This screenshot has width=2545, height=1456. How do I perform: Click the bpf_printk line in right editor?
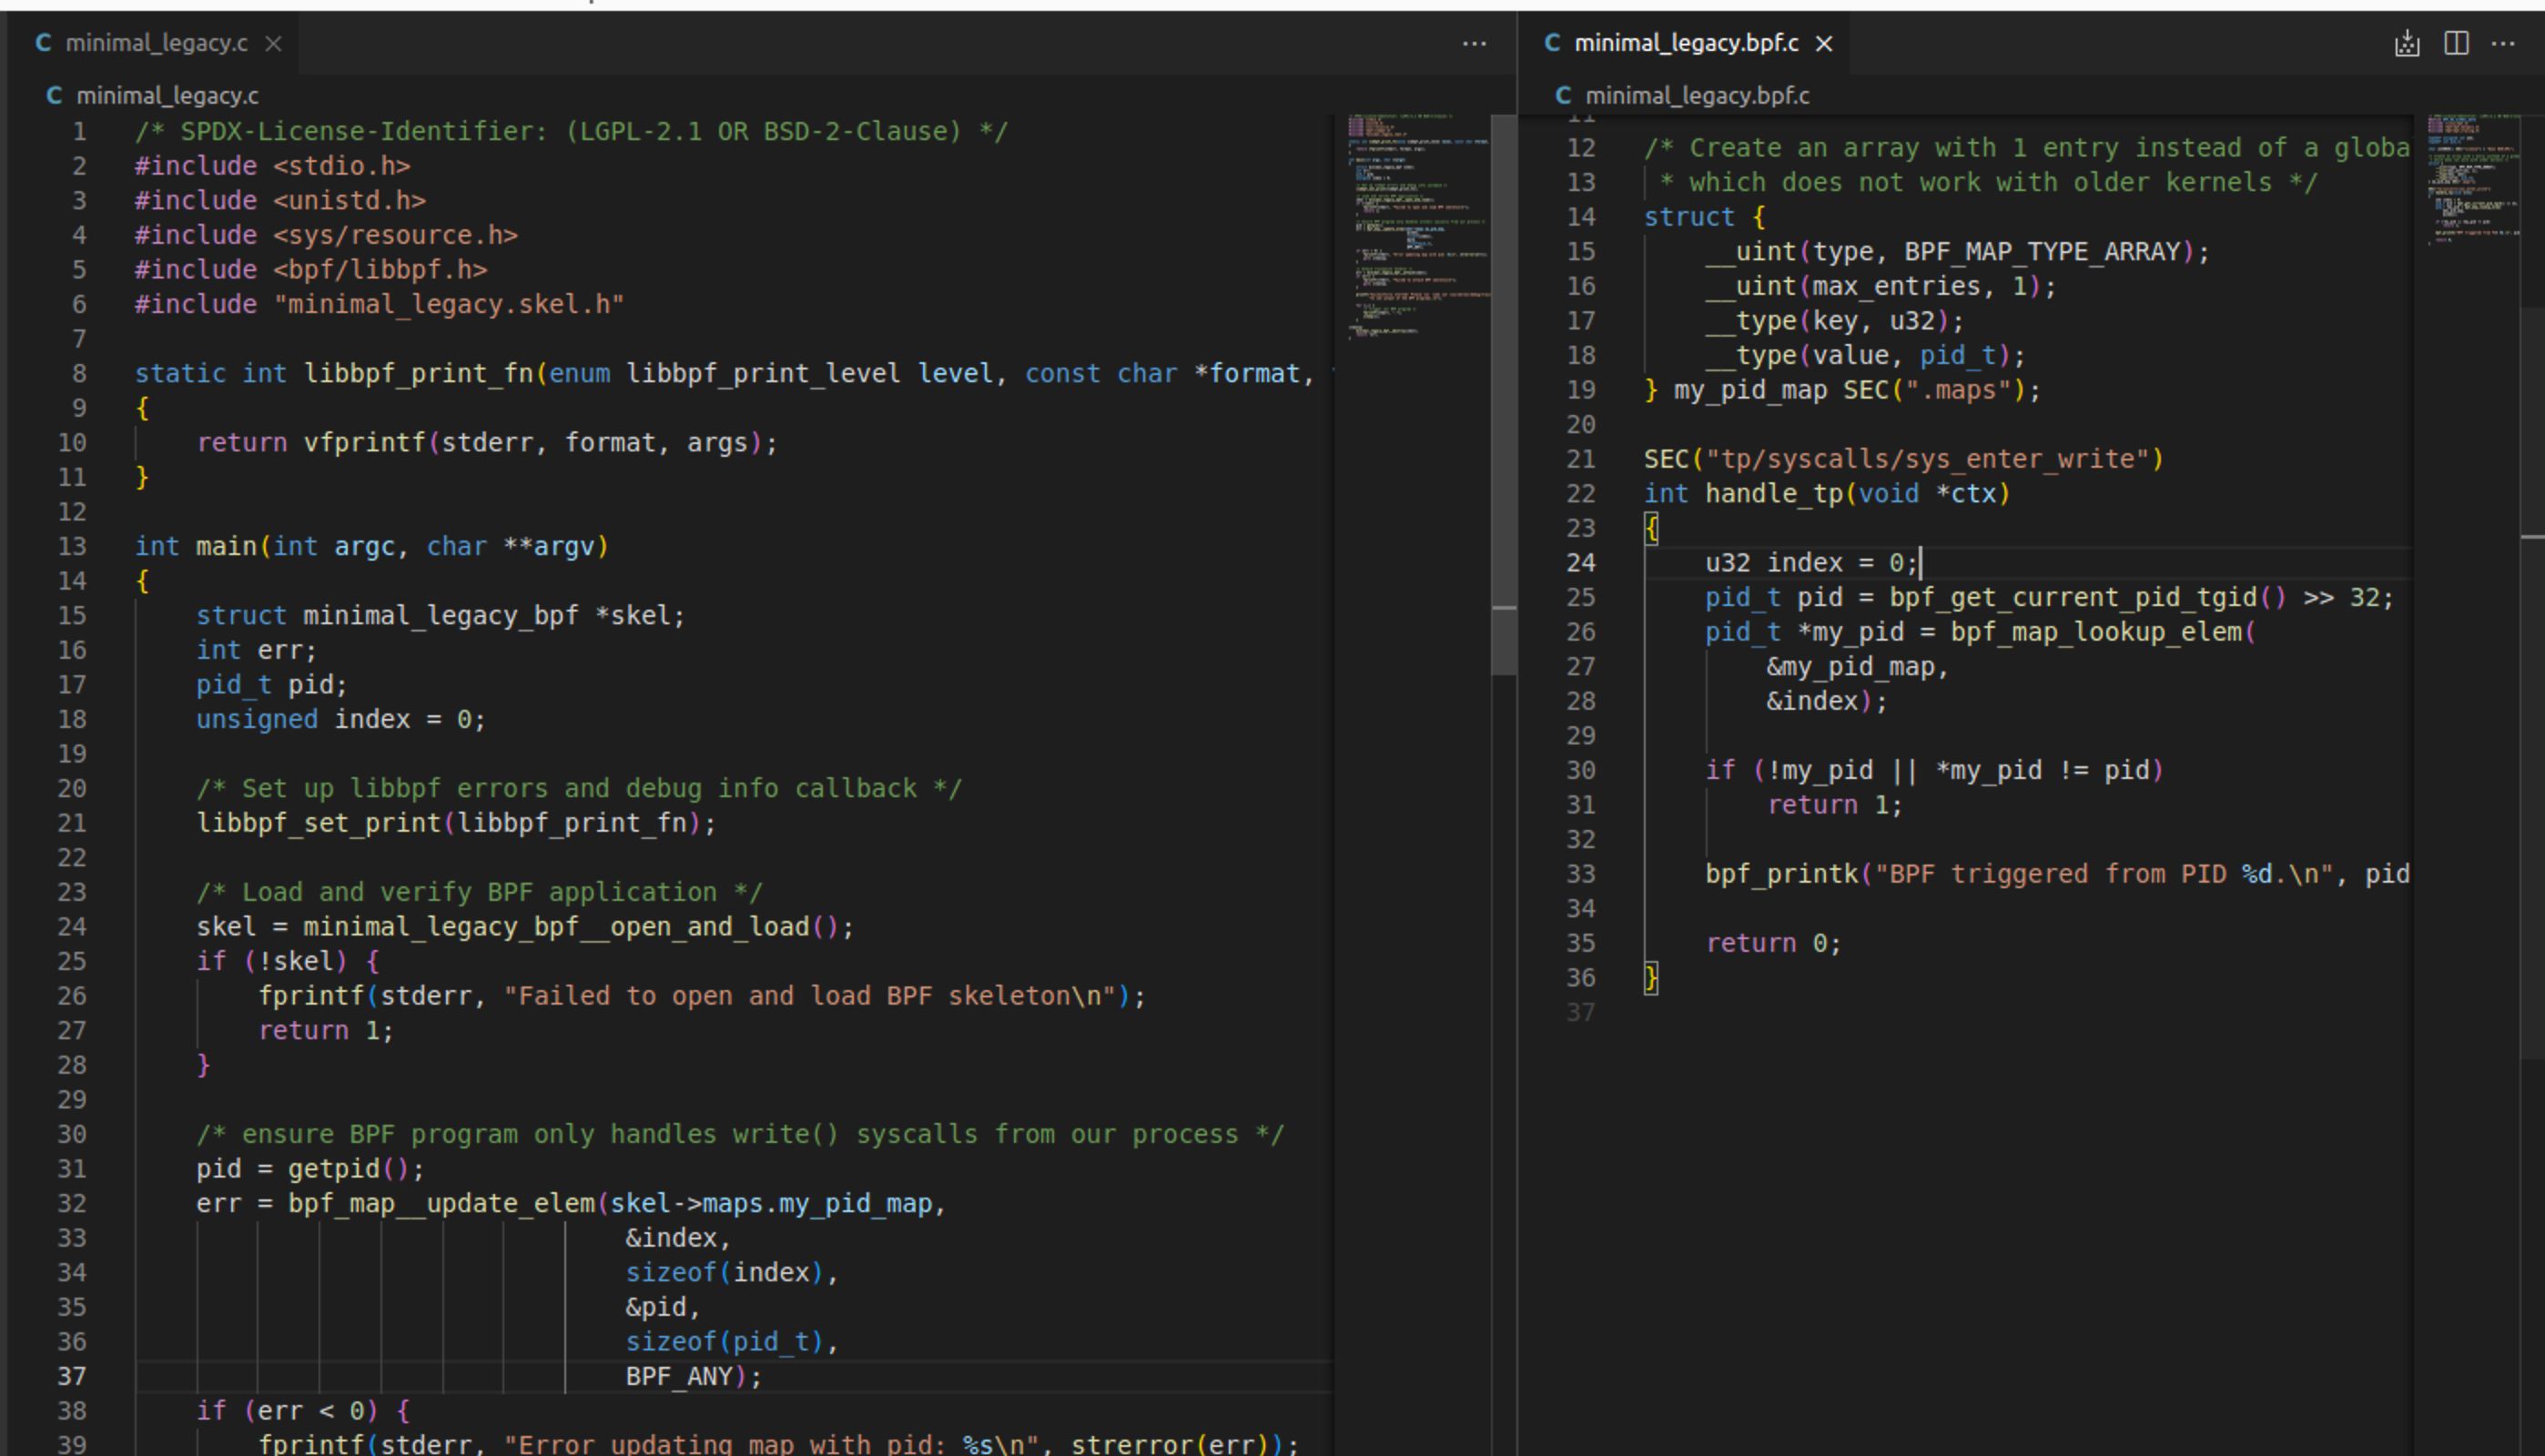click(x=2057, y=874)
